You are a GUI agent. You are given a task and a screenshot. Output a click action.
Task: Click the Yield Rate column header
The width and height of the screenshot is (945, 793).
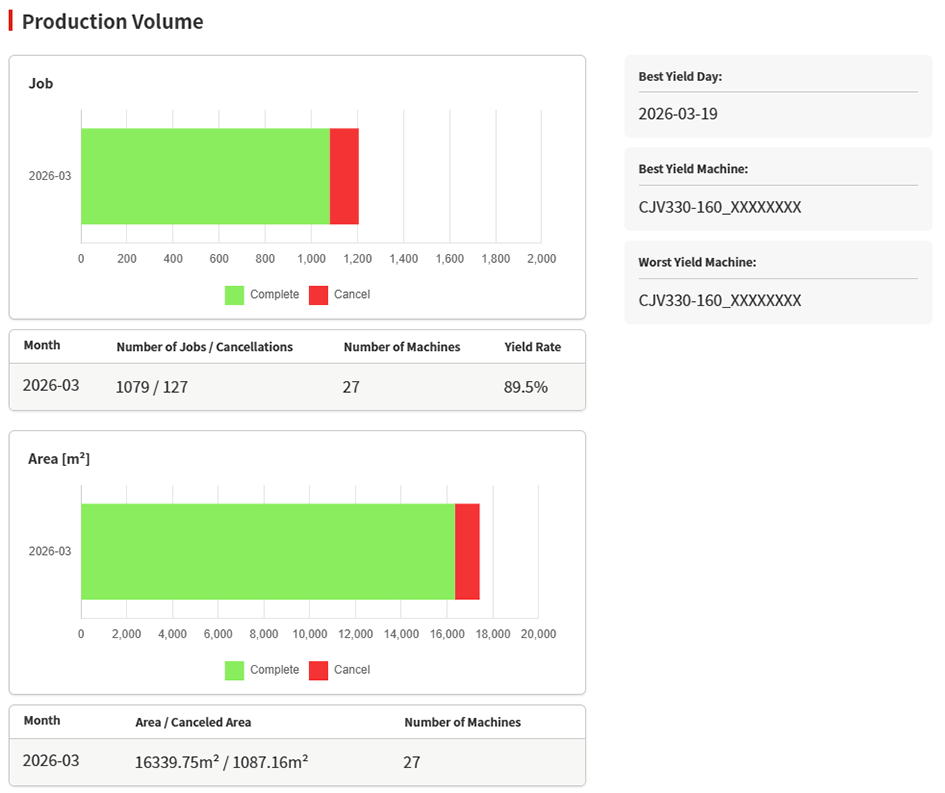click(x=533, y=347)
